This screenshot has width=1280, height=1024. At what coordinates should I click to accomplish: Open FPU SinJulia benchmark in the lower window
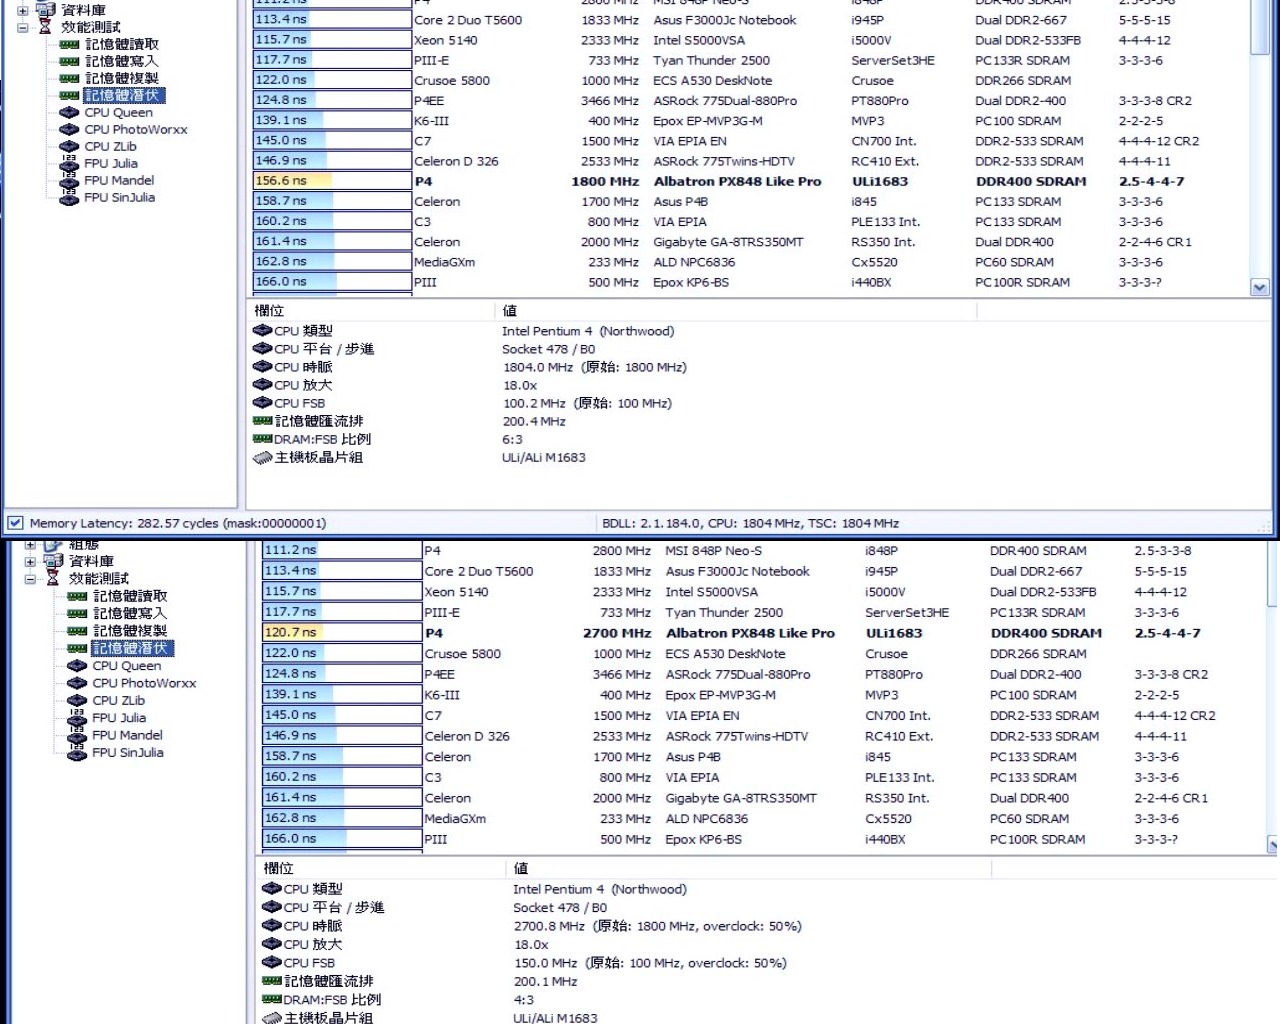click(128, 753)
